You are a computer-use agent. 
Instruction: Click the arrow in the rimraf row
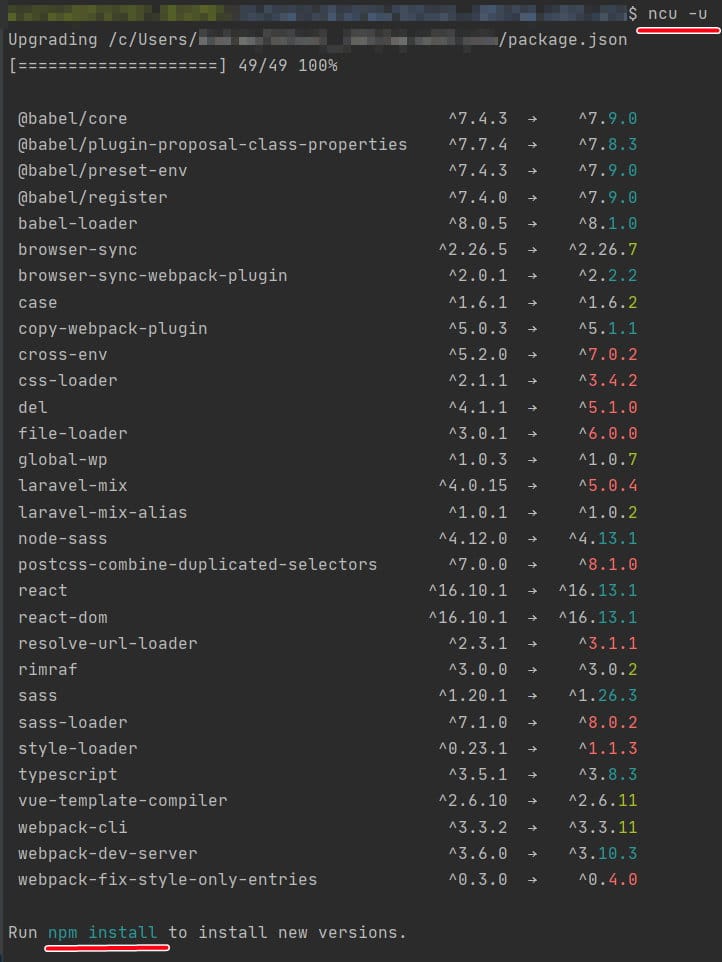pos(532,670)
